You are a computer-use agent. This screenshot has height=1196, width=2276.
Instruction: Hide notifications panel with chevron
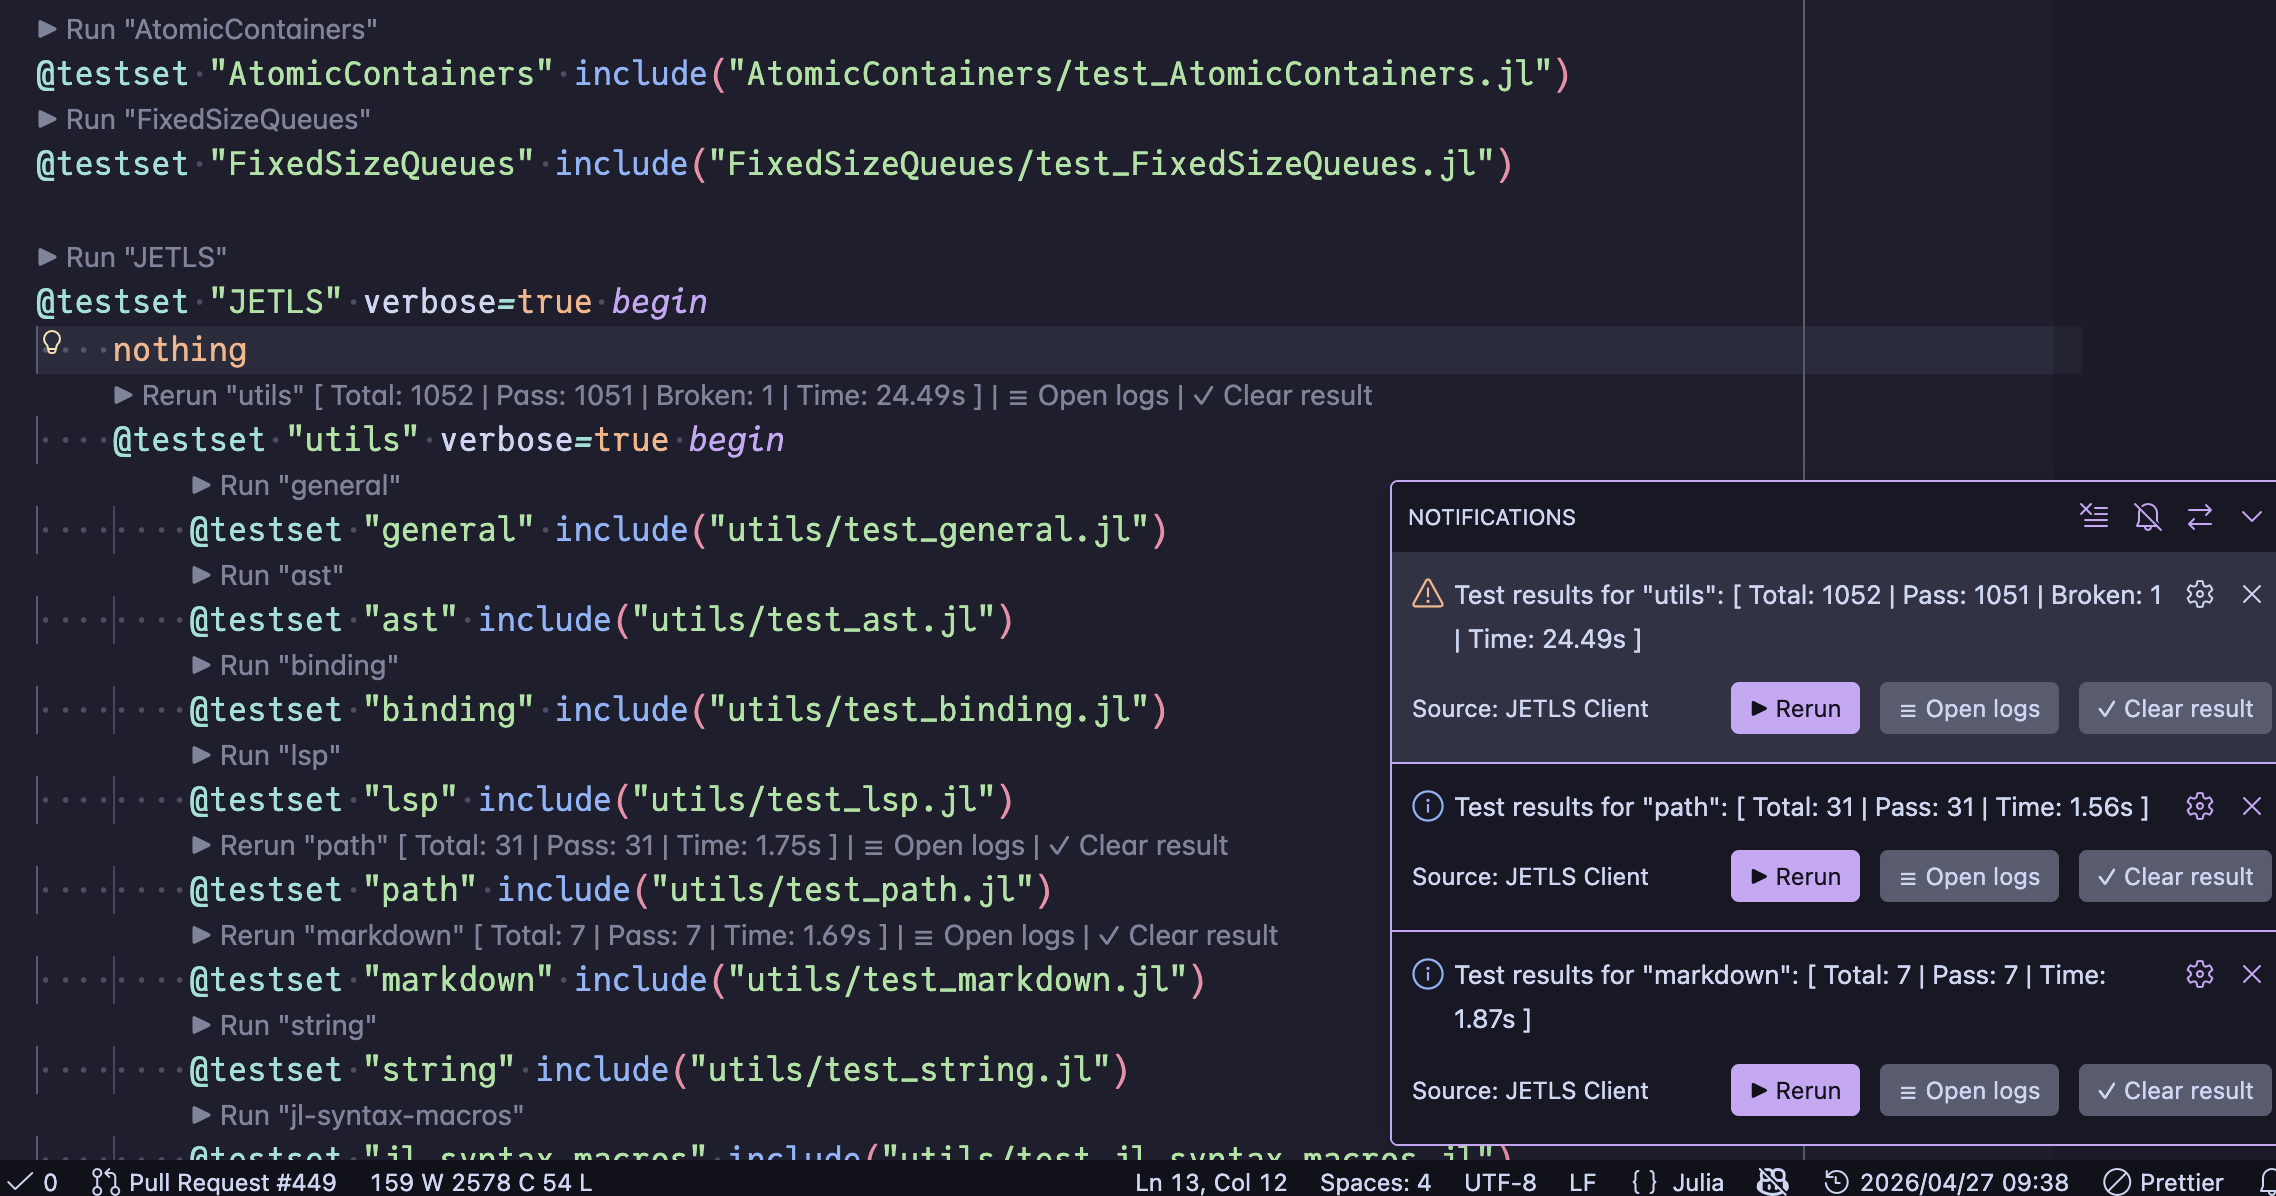2251,517
